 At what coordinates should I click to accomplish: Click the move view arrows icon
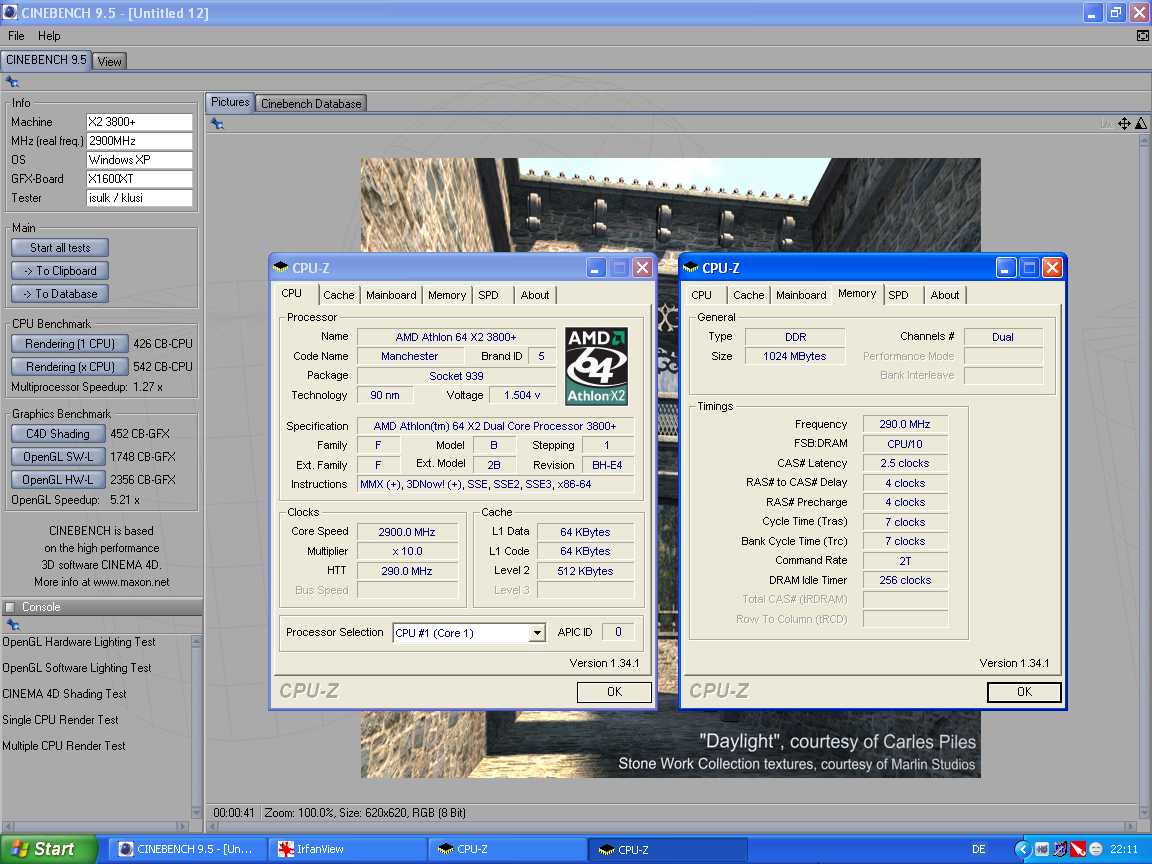click(x=1124, y=123)
